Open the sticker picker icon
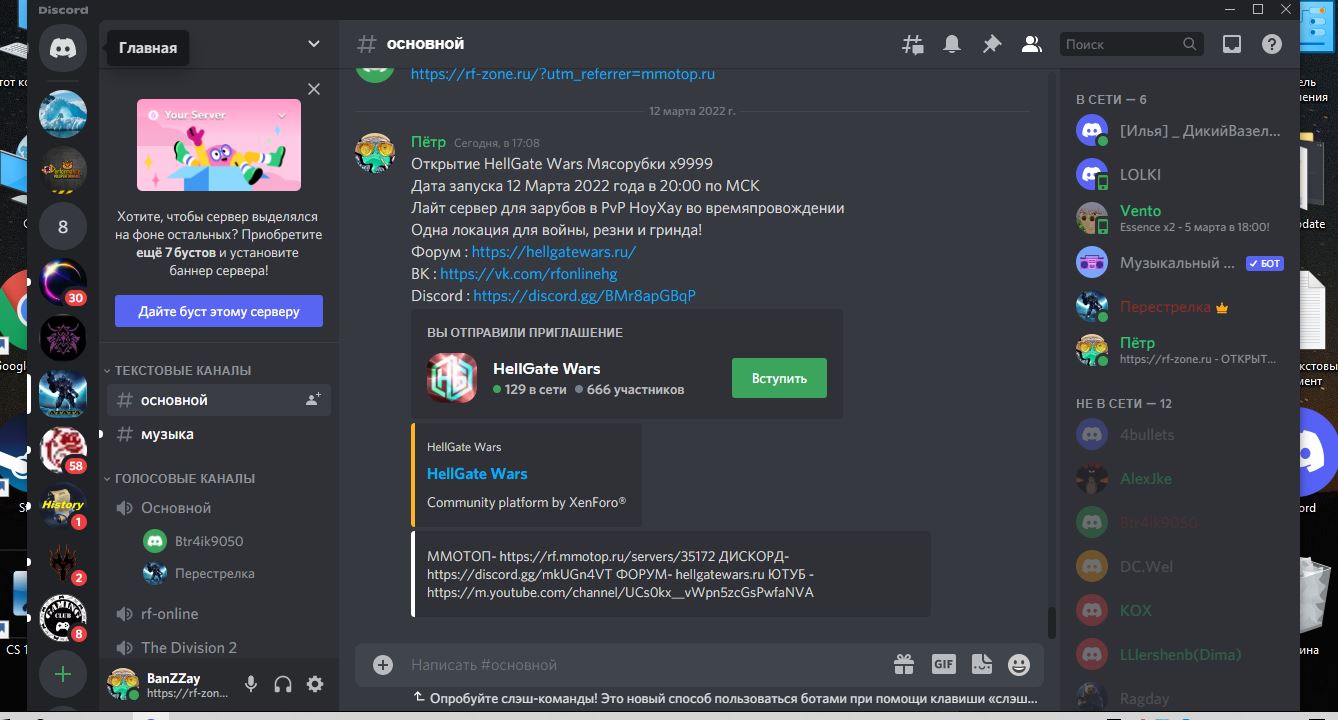Image resolution: width=1338 pixels, height=720 pixels. pos(981,664)
